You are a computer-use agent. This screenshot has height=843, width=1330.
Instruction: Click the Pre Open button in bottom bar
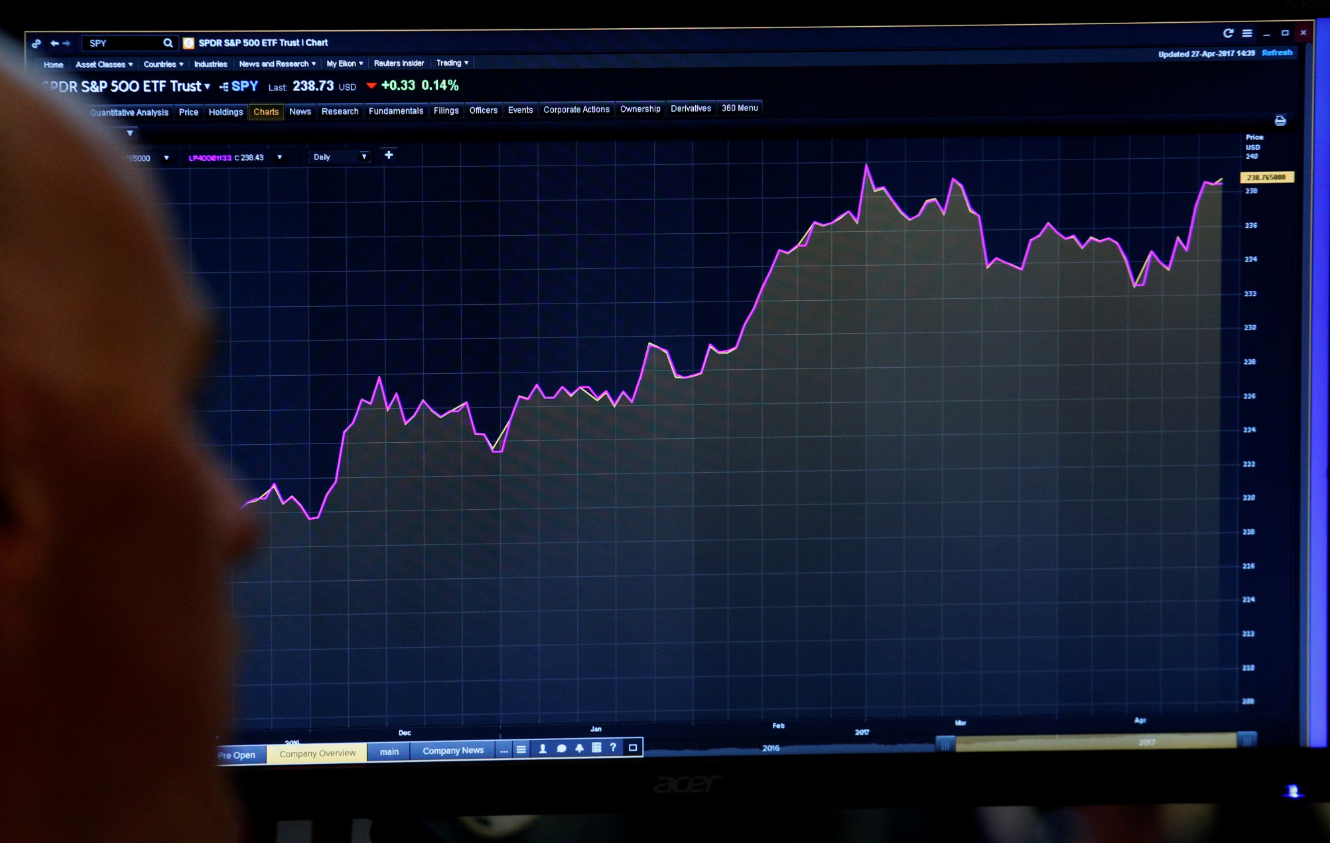(x=237, y=755)
